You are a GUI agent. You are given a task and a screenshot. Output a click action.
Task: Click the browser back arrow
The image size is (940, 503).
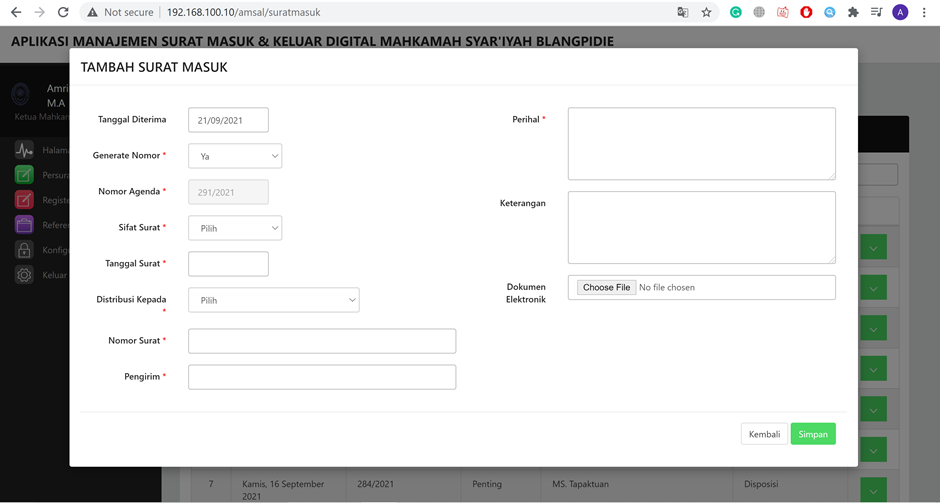pyautogui.click(x=15, y=13)
